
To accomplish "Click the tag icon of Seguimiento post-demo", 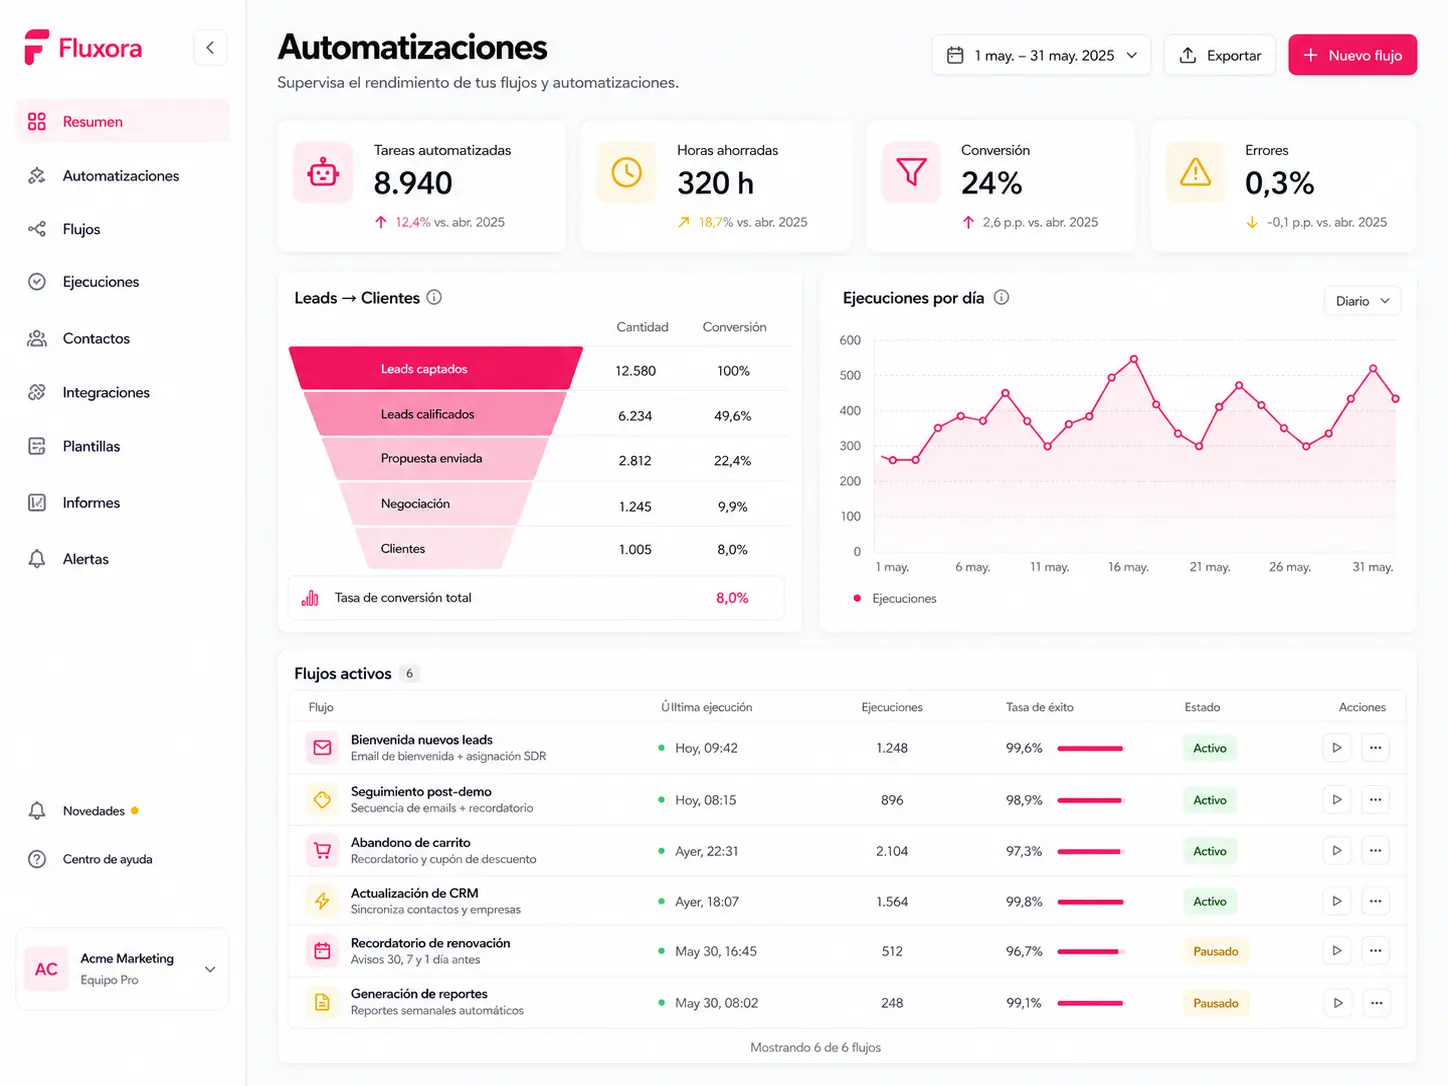I will [322, 799].
